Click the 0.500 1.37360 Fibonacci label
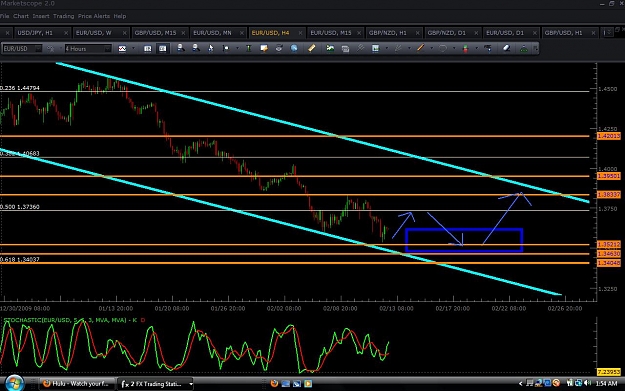625x391 pixels. [20, 207]
